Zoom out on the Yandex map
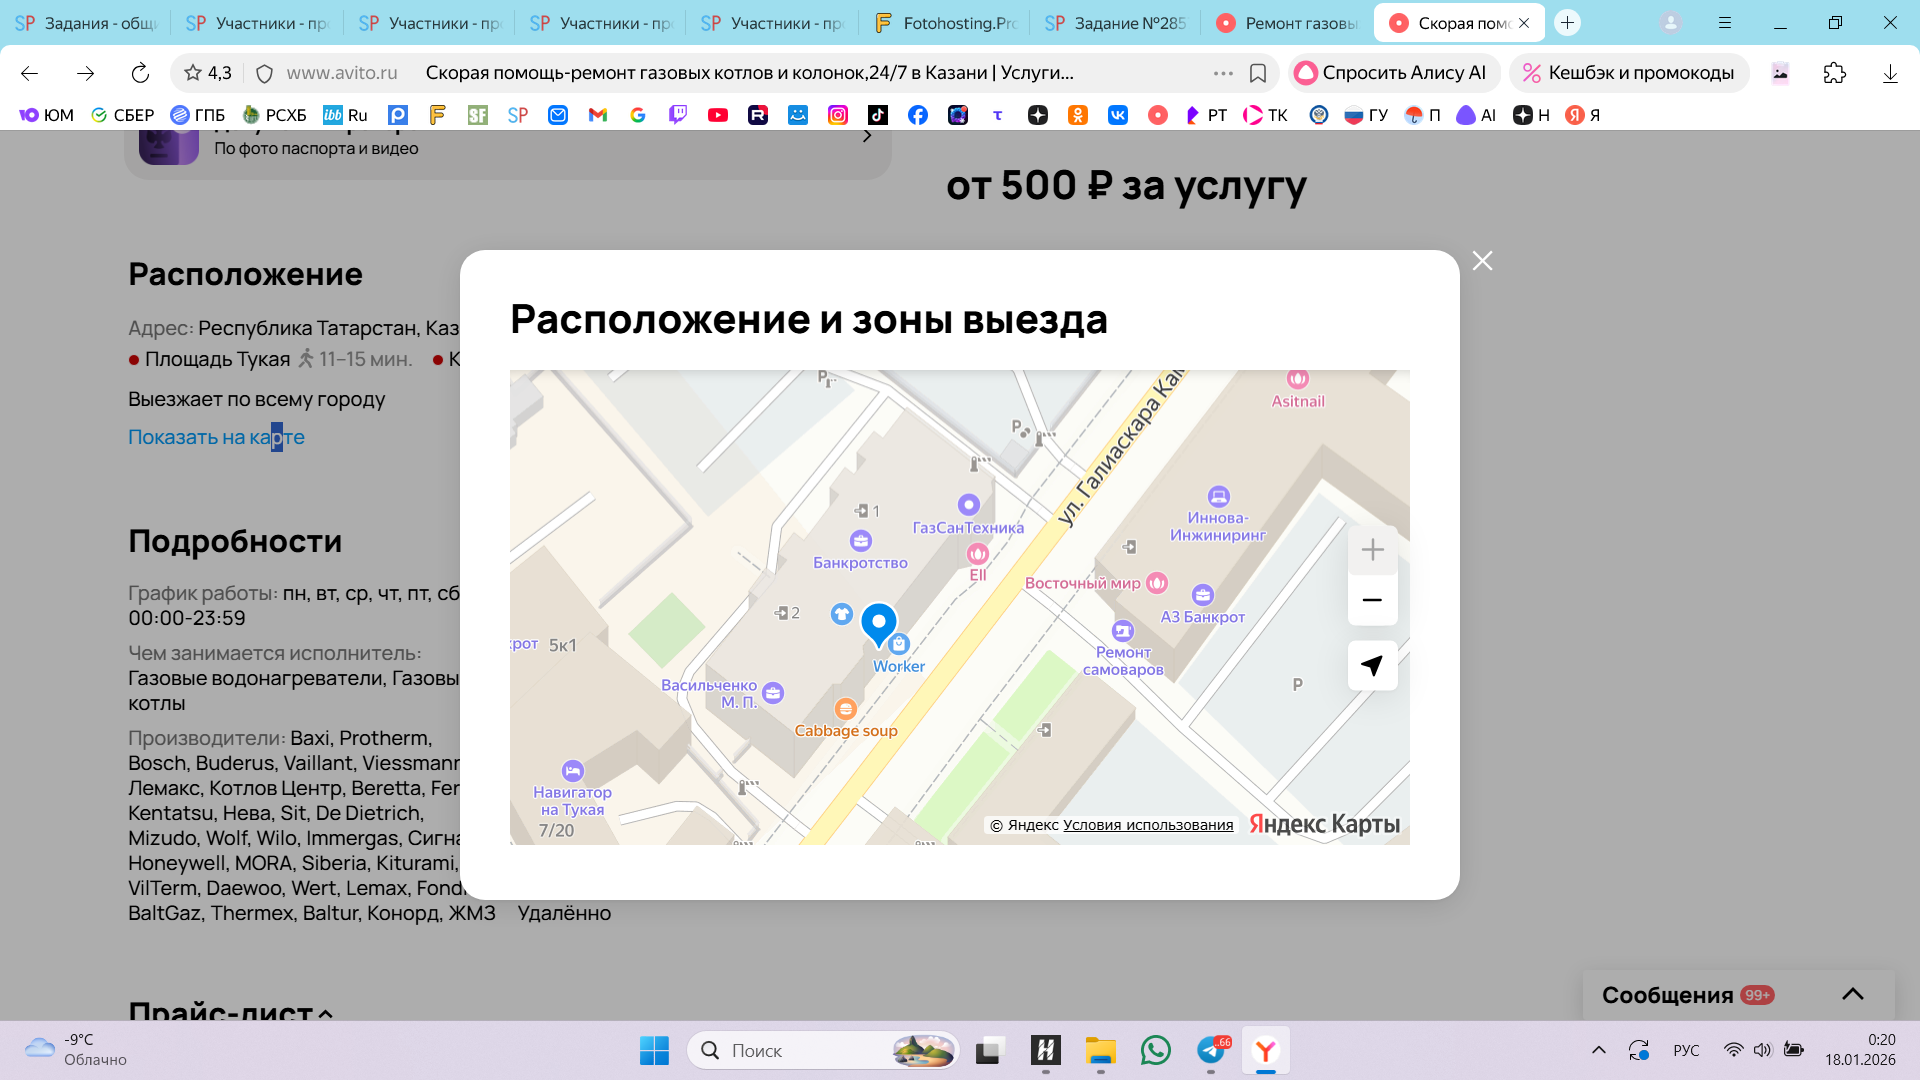Viewport: 1920px width, 1080px height. (x=1372, y=600)
